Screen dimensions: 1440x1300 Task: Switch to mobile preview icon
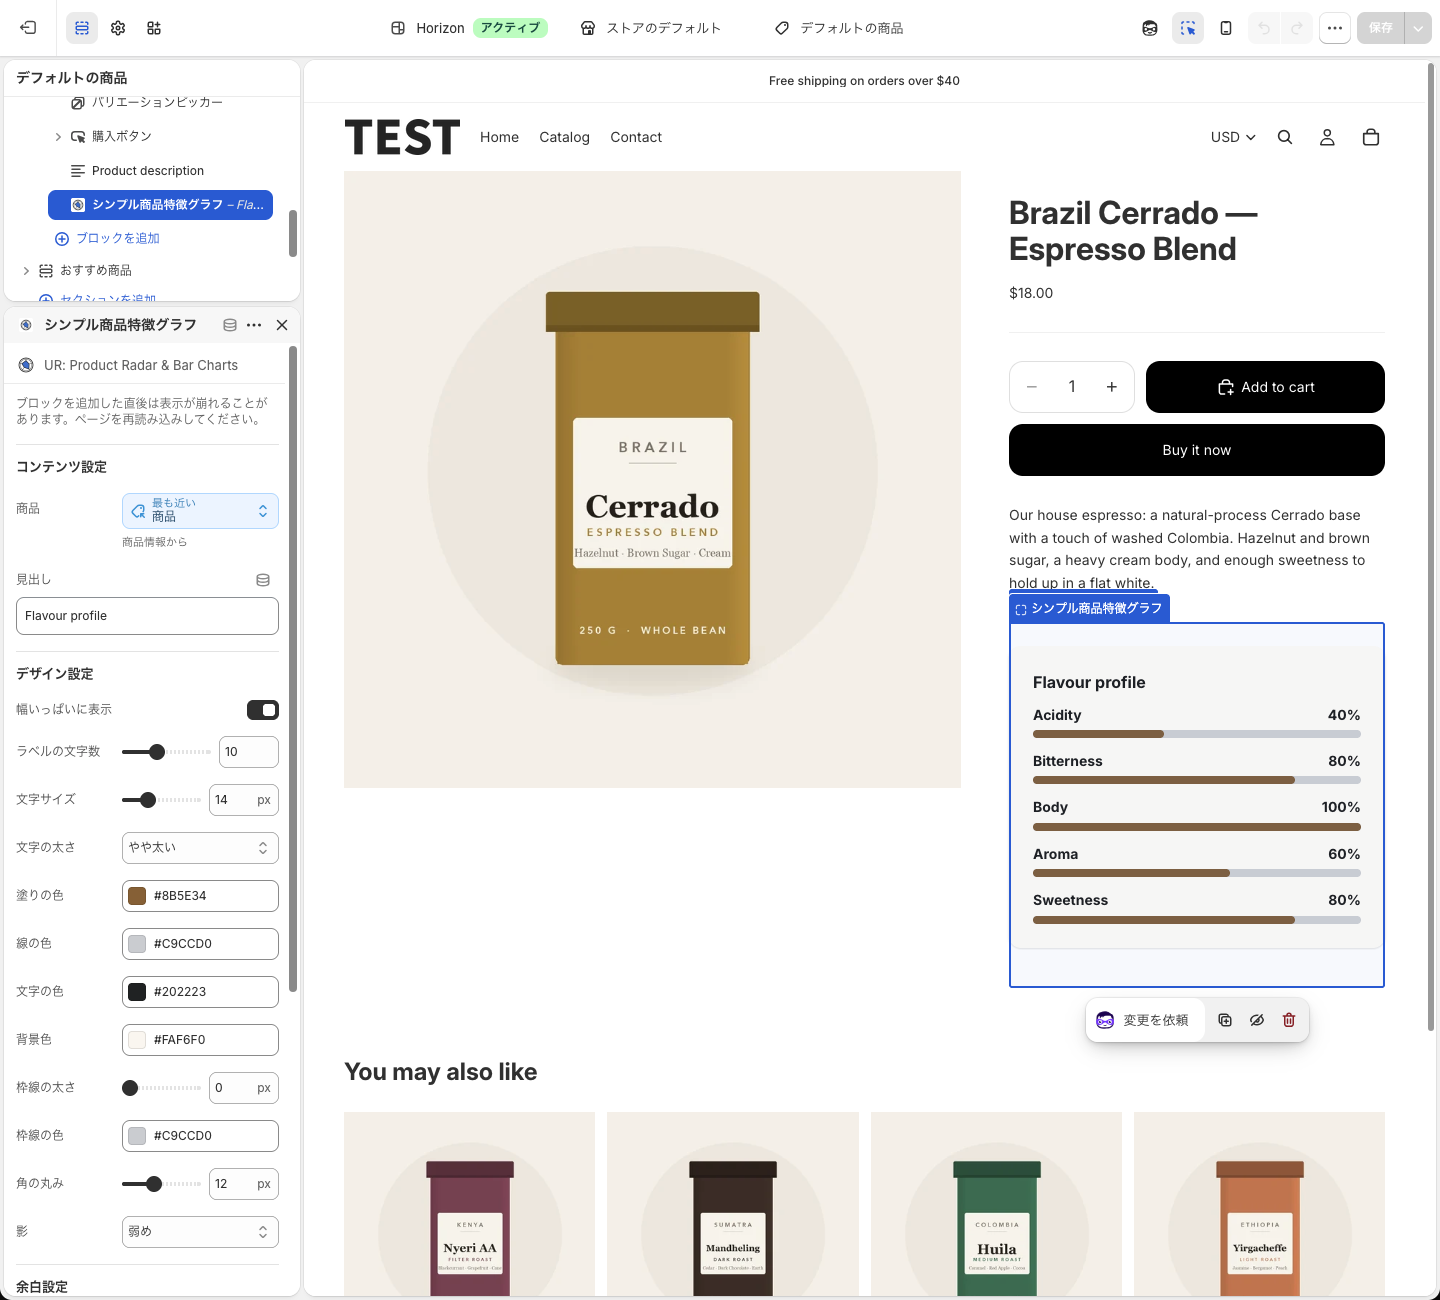coord(1226,28)
